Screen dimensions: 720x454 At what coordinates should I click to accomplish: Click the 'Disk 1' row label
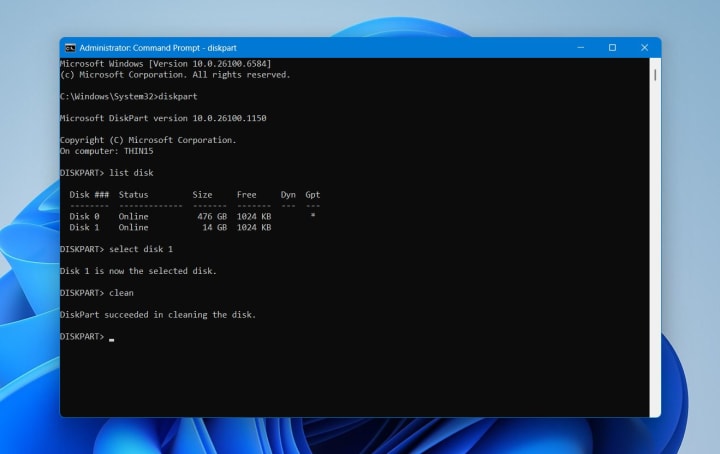point(84,227)
